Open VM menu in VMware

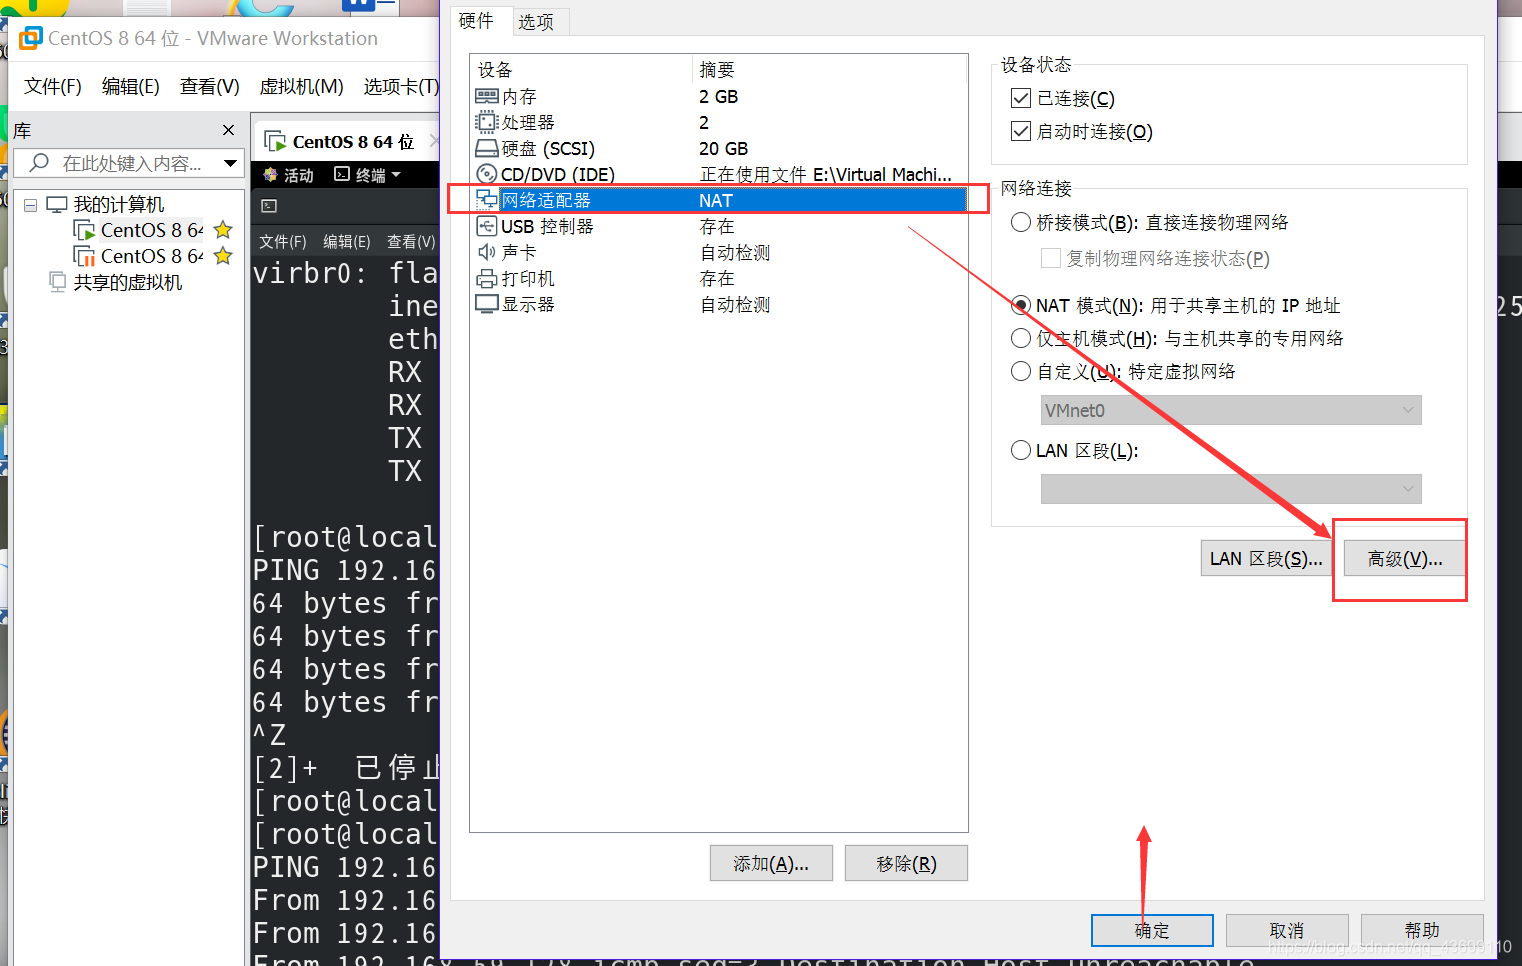(x=302, y=86)
